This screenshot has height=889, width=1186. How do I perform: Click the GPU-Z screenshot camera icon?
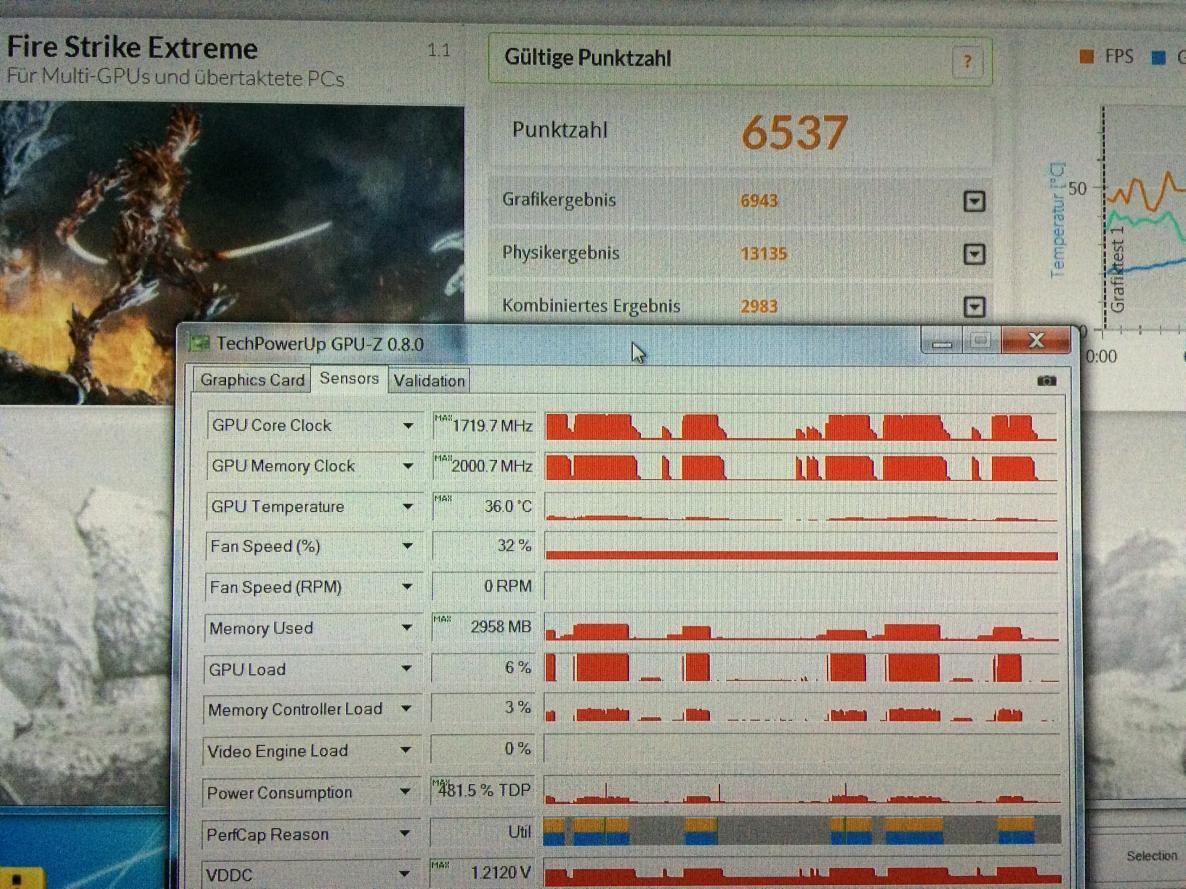tap(1046, 381)
